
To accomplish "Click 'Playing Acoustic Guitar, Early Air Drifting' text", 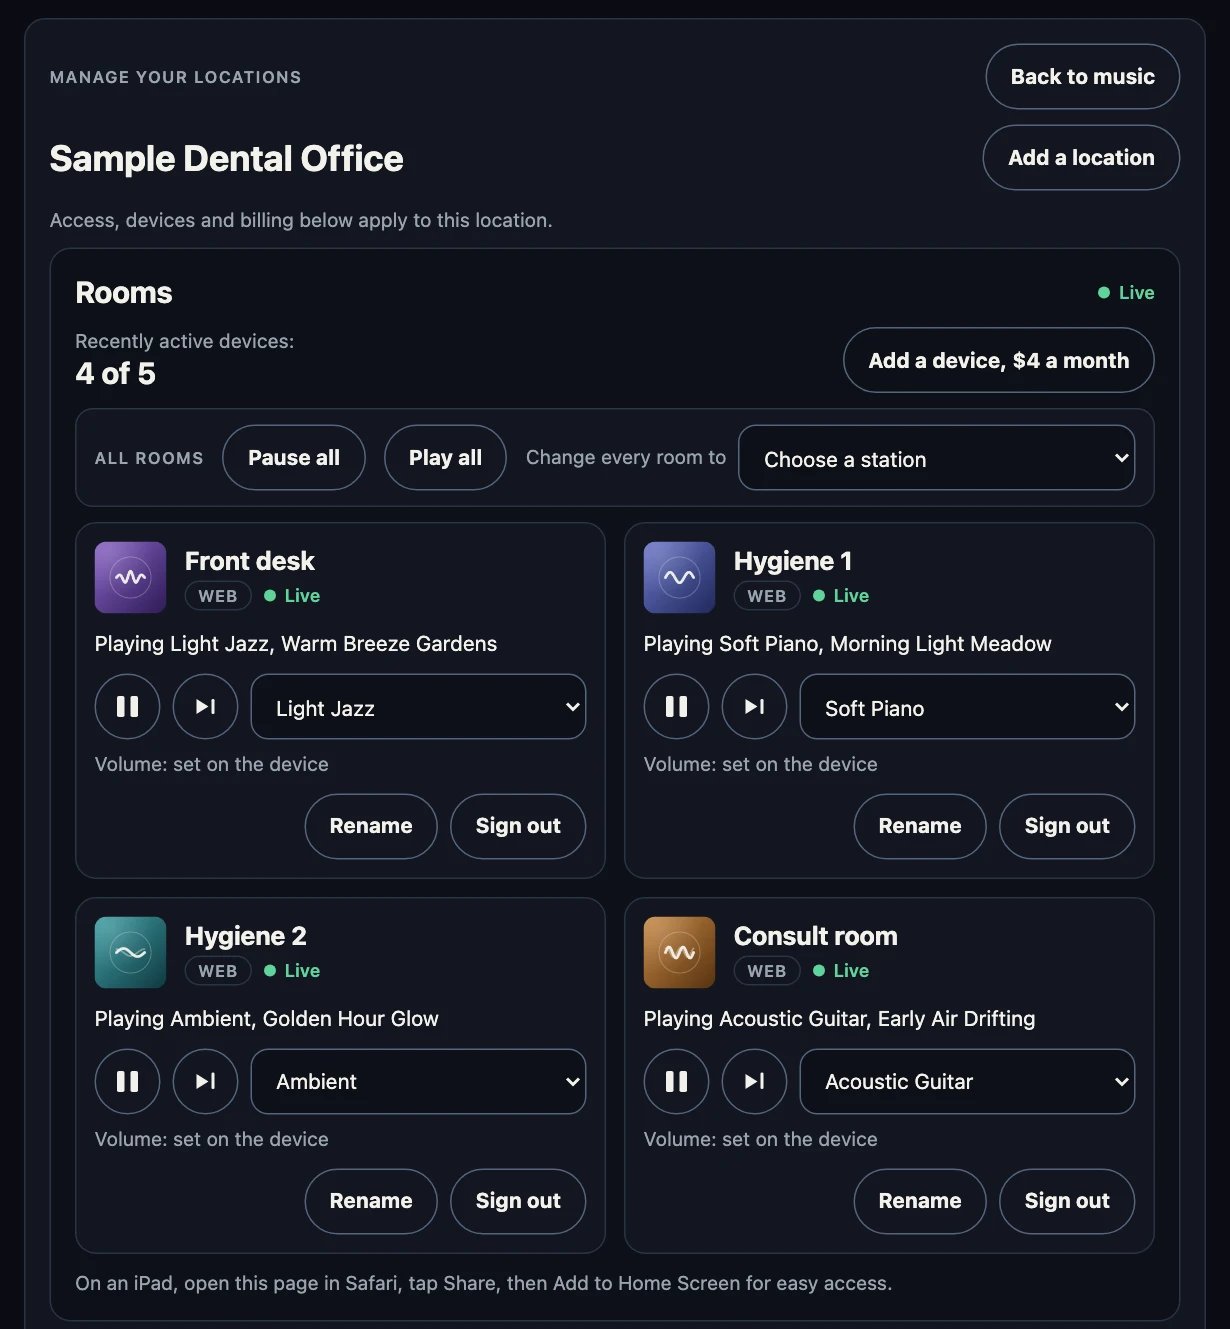I will [840, 1019].
